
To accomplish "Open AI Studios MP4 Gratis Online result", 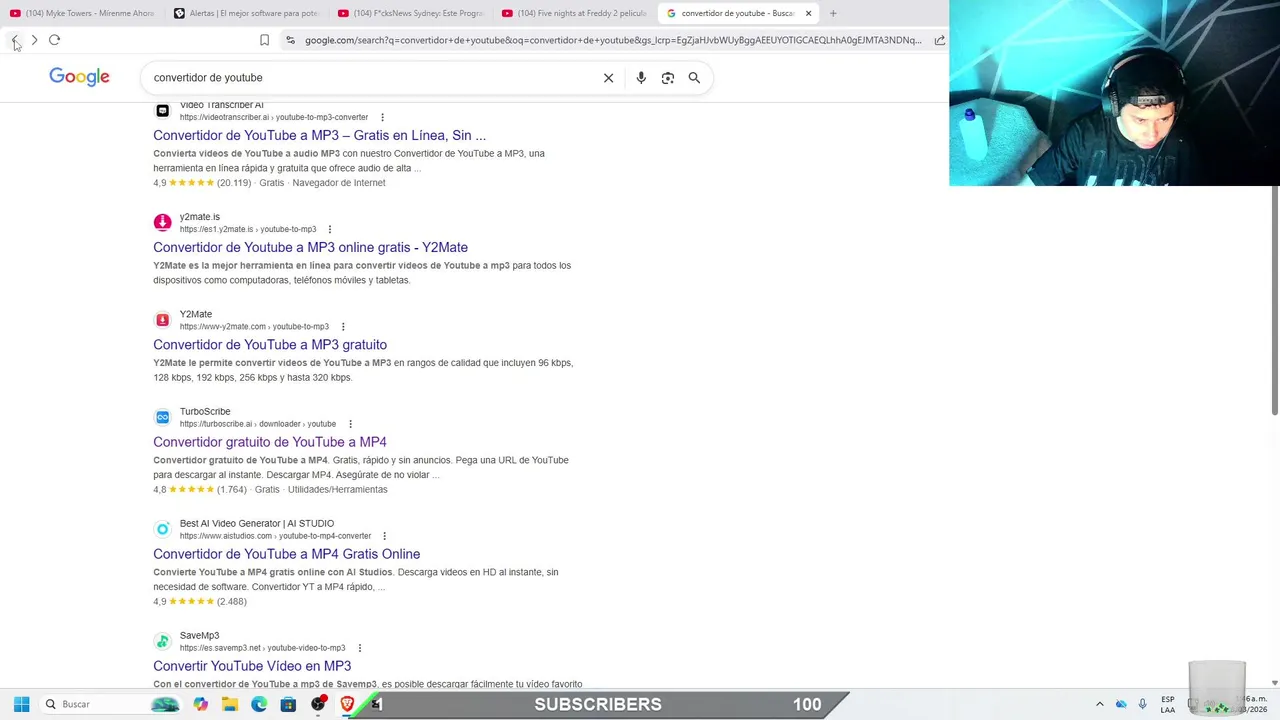I will pos(286,554).
